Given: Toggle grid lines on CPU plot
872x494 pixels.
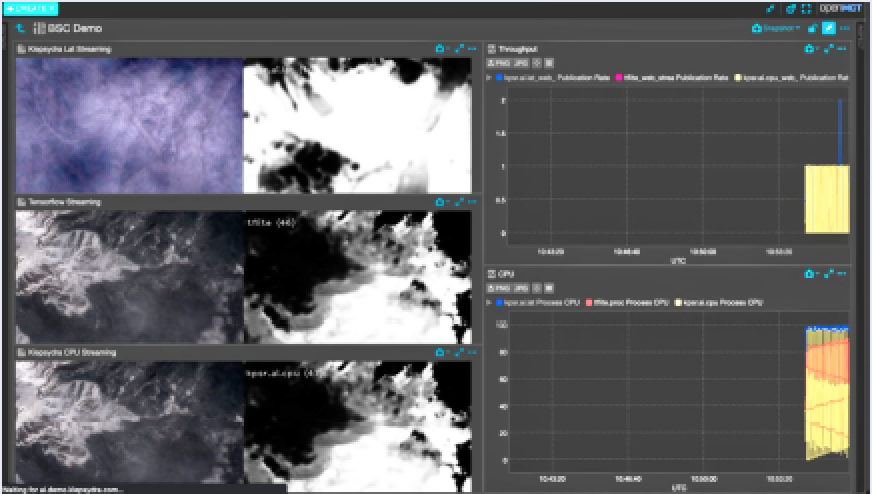Looking at the screenshot, I should click(x=549, y=288).
